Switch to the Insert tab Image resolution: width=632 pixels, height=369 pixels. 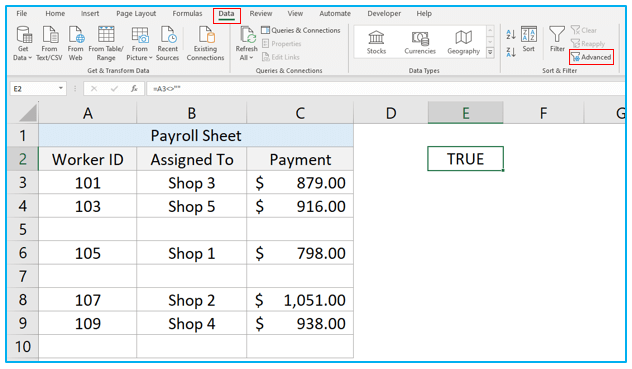pyautogui.click(x=90, y=13)
